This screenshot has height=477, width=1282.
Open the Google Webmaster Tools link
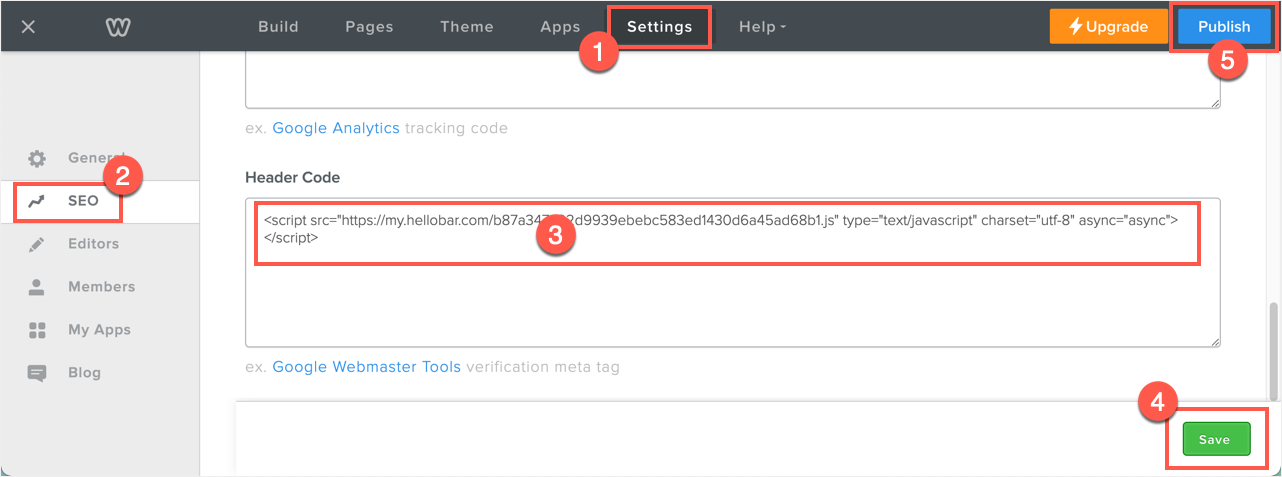coord(366,367)
